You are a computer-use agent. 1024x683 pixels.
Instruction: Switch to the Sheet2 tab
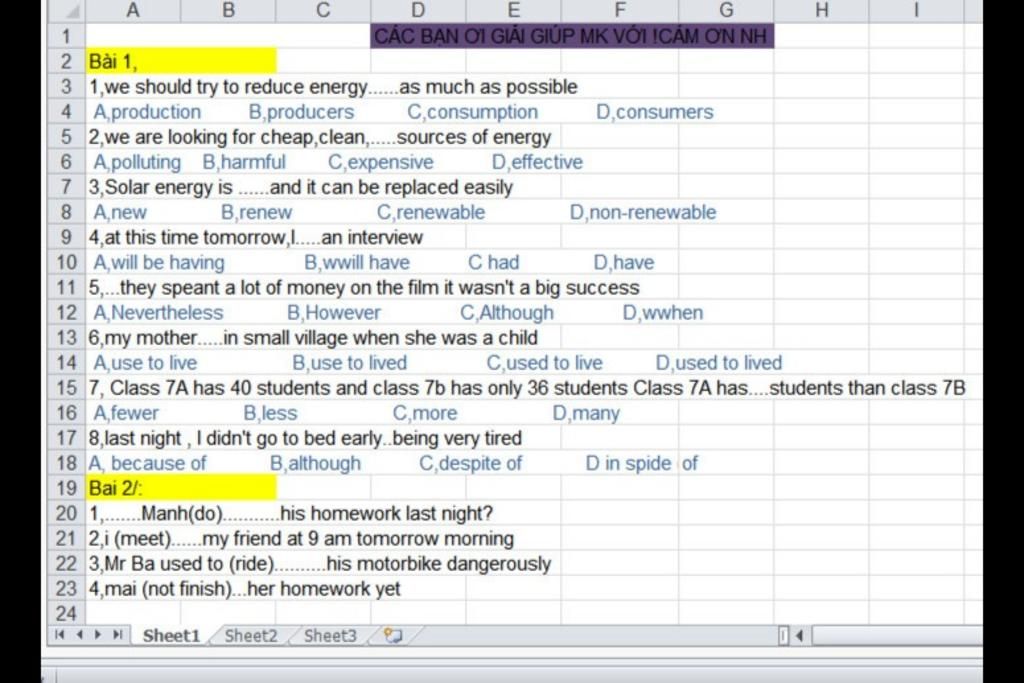point(251,635)
